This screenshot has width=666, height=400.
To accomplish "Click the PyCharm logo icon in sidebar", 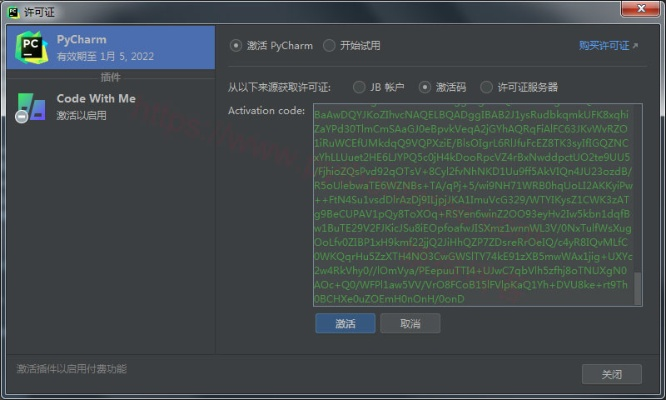I will [32, 48].
